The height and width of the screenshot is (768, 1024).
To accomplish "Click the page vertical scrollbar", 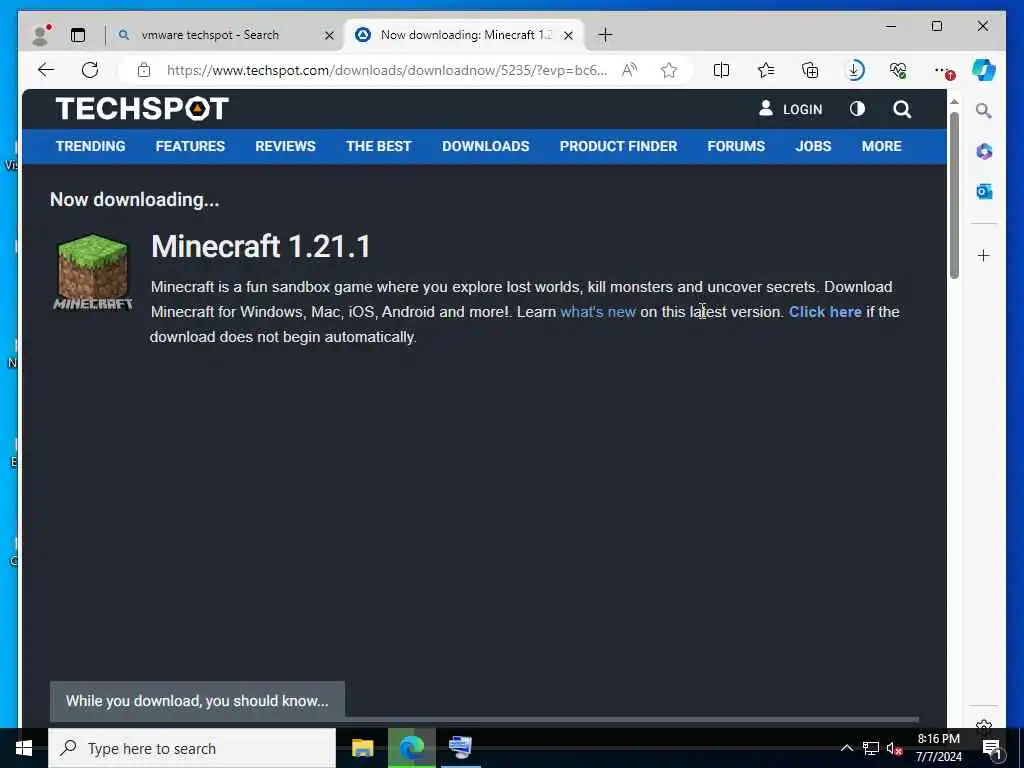I will [x=954, y=196].
